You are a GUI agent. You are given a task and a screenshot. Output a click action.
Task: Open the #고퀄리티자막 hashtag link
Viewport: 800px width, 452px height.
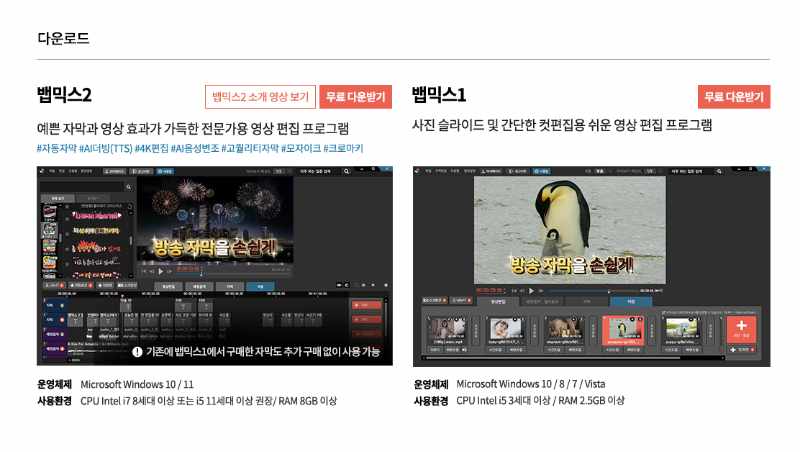(x=250, y=148)
